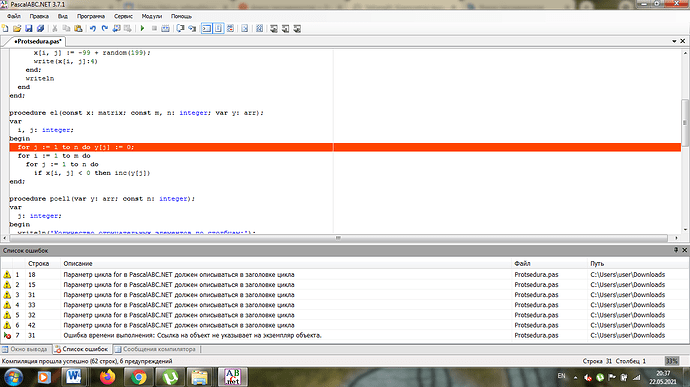Click the Step Into debug icon
The width and height of the screenshot is (690, 387).
192,29
